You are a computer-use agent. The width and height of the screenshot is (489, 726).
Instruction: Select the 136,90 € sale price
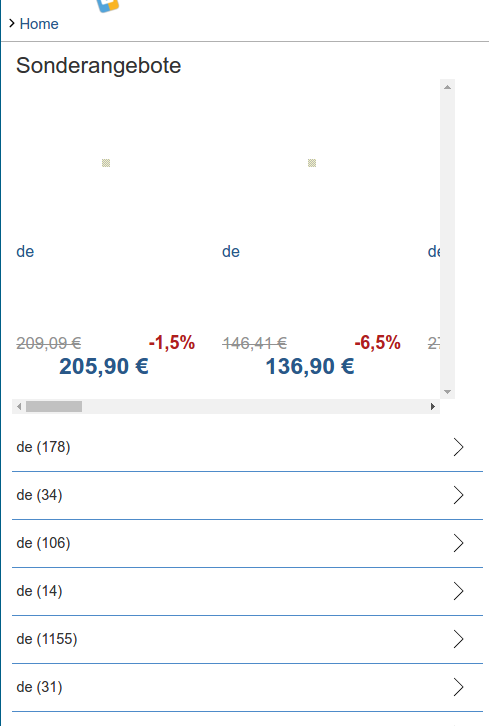pos(310,366)
